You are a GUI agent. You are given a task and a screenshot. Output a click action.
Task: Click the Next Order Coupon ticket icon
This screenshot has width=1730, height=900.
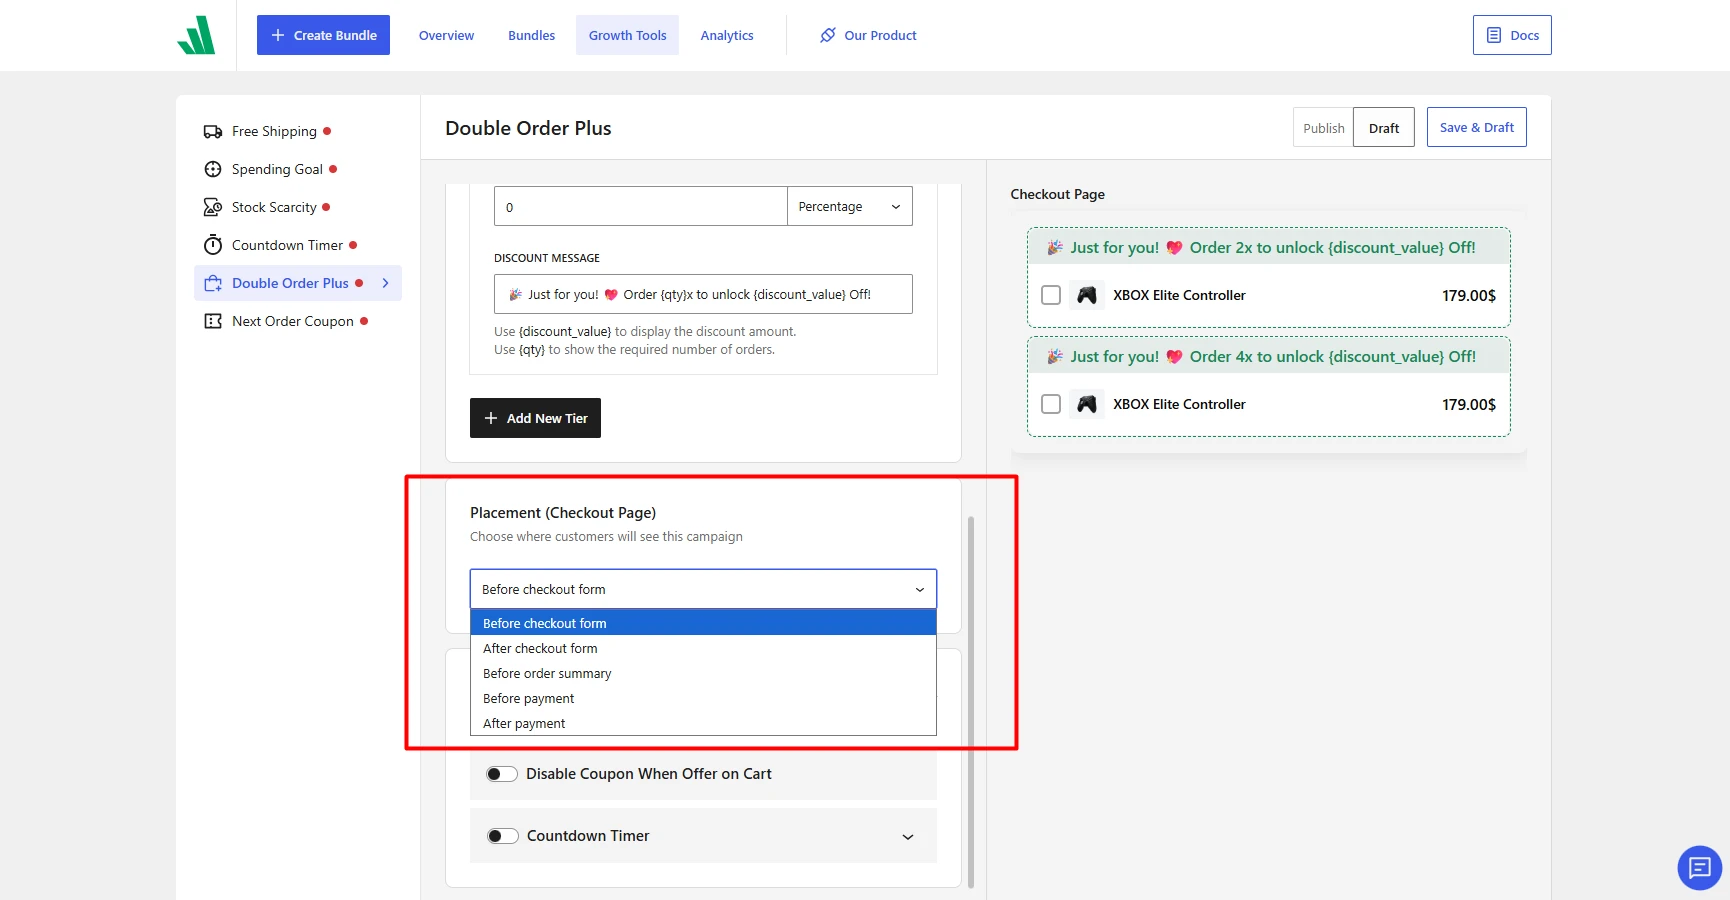coord(213,321)
